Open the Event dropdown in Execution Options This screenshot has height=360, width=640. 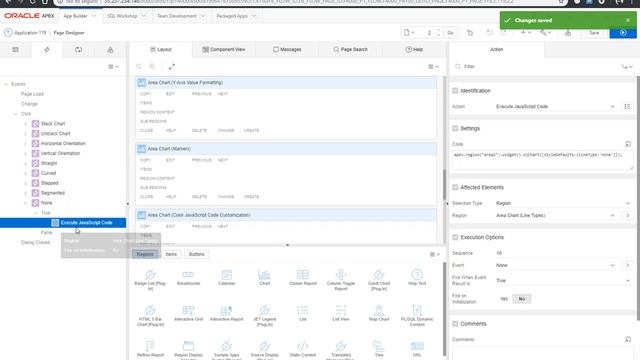[x=556, y=265]
